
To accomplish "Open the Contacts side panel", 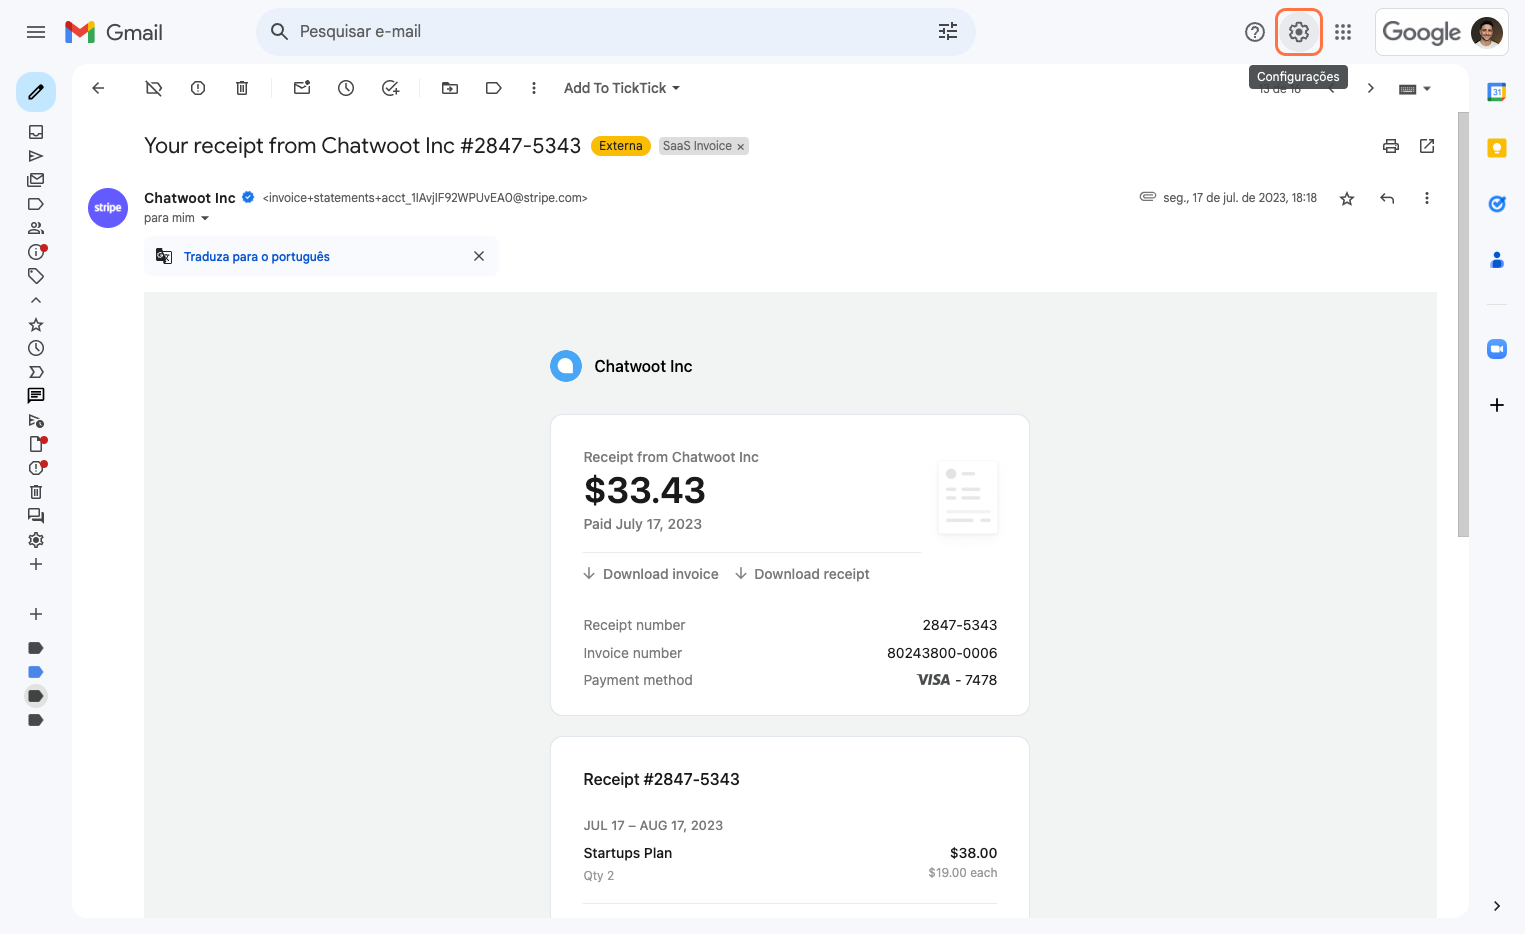I will [x=1497, y=260].
